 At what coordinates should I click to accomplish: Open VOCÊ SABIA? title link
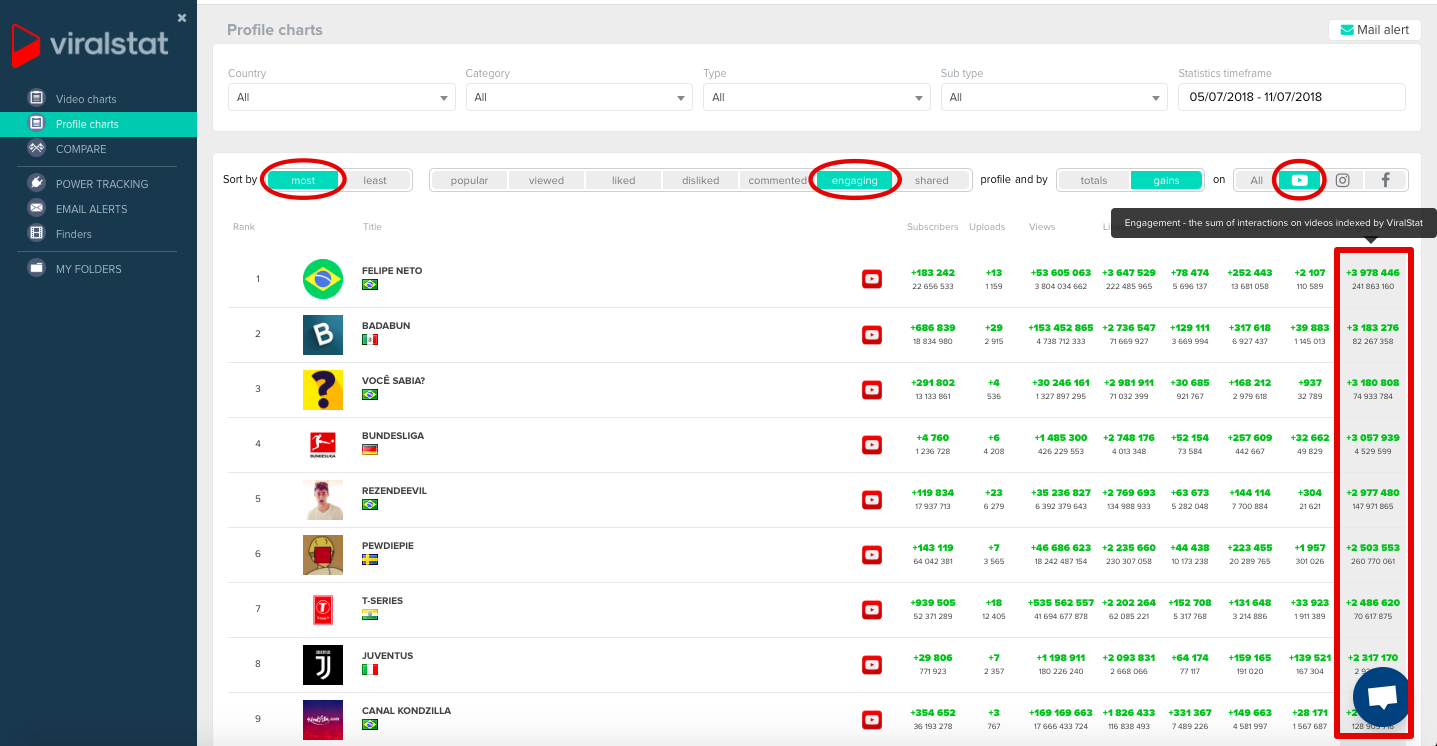pos(394,381)
